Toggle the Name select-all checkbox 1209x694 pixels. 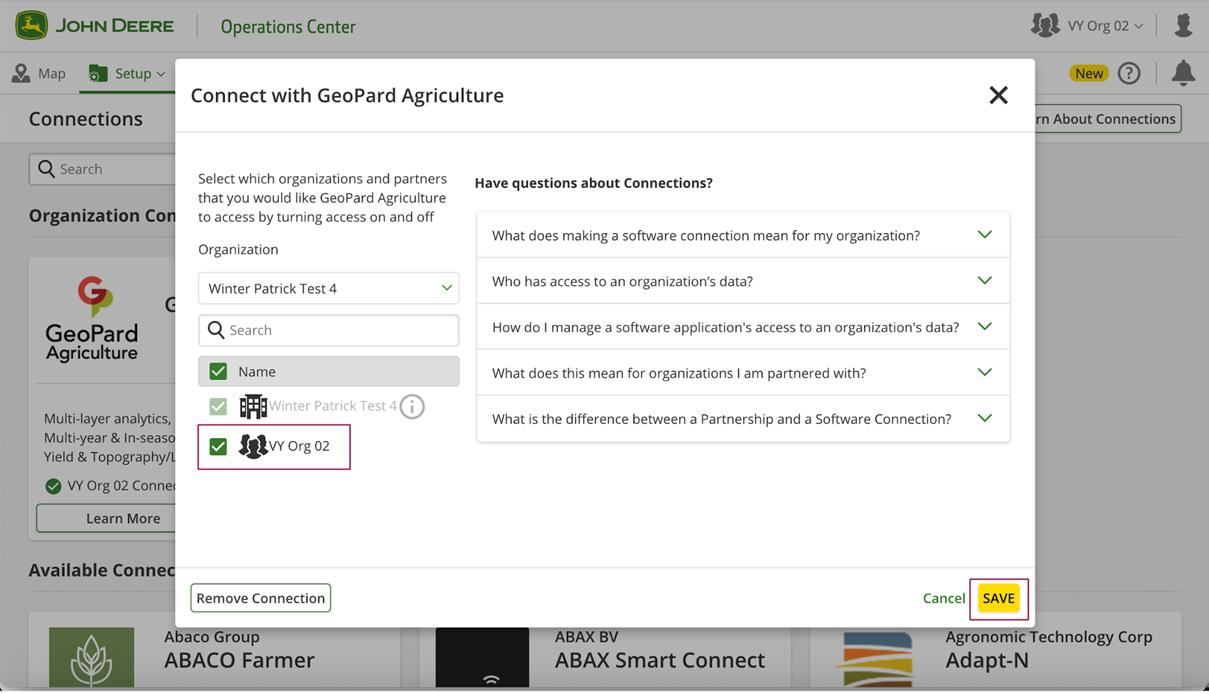click(x=218, y=372)
